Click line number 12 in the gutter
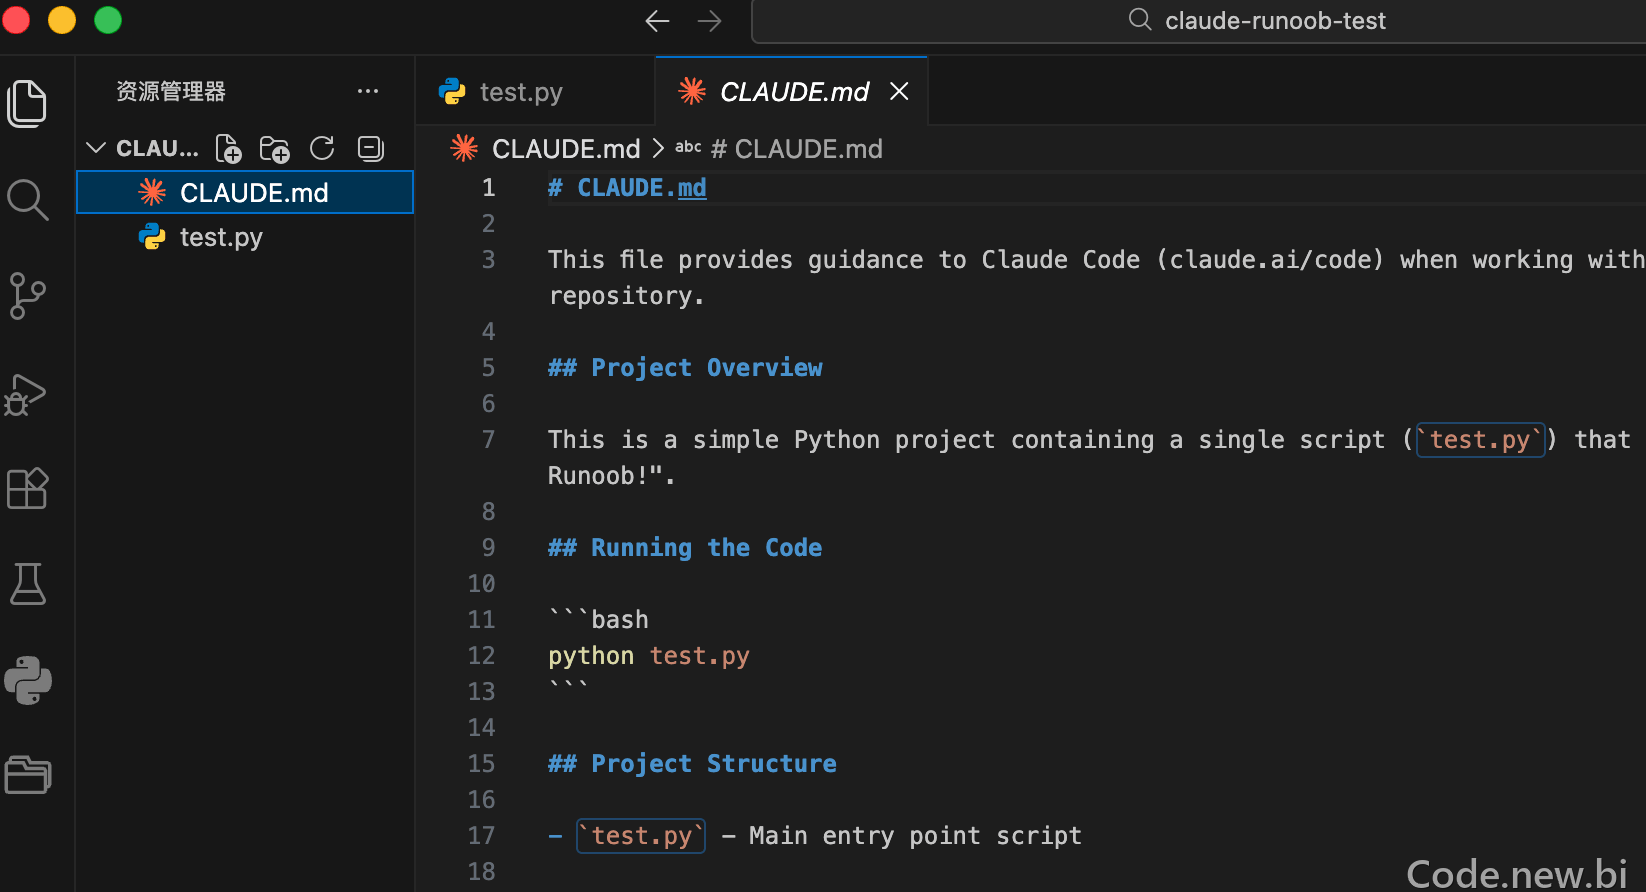 (x=481, y=656)
